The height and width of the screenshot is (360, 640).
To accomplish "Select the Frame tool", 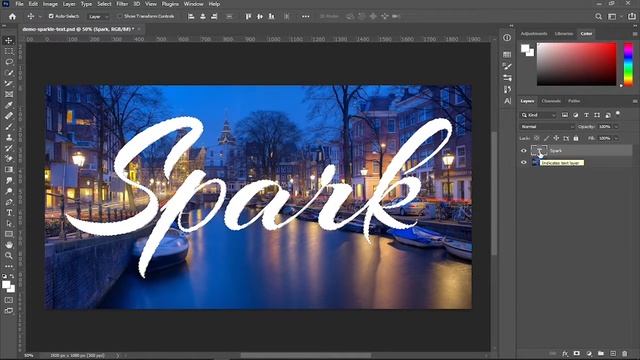I will tap(9, 94).
